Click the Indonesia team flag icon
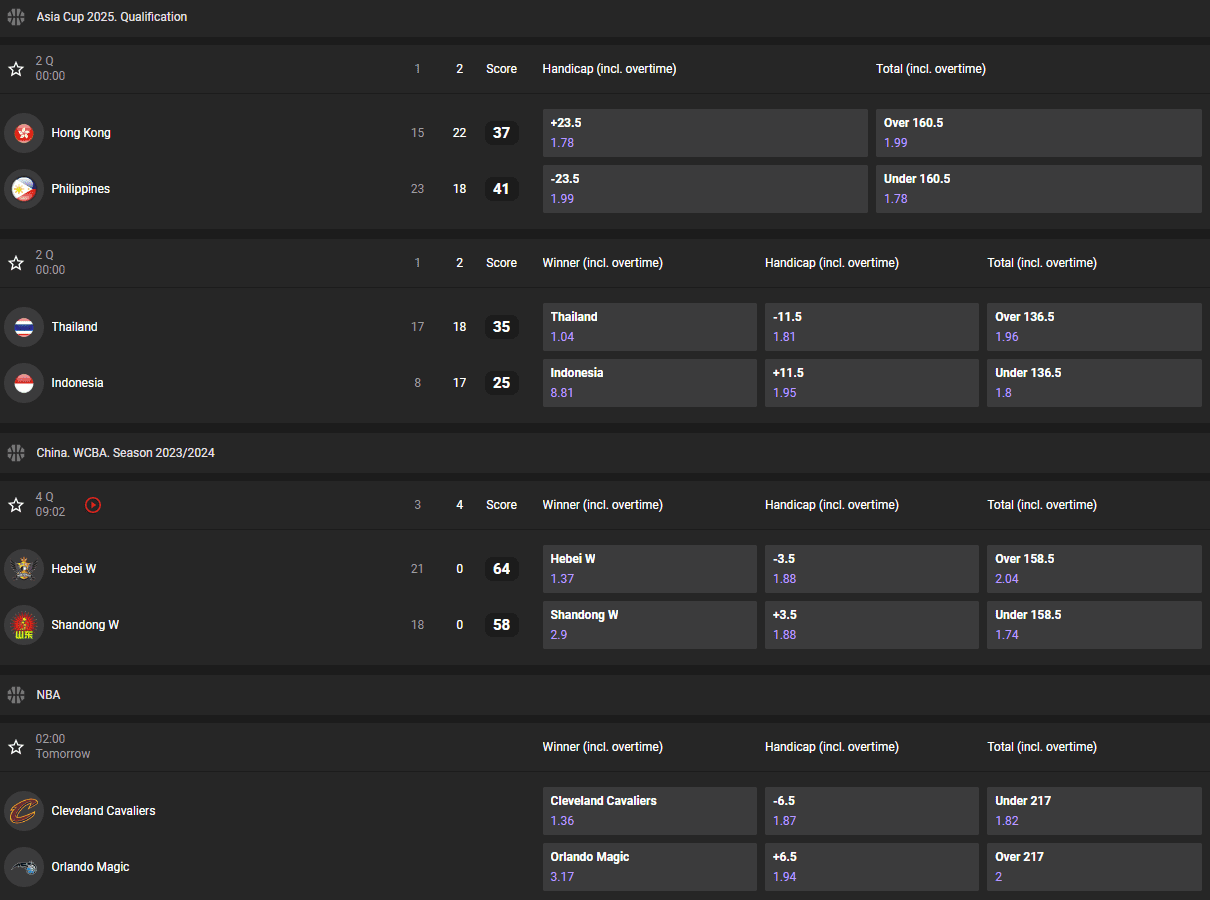Screen dimensions: 1210x900 (24, 383)
